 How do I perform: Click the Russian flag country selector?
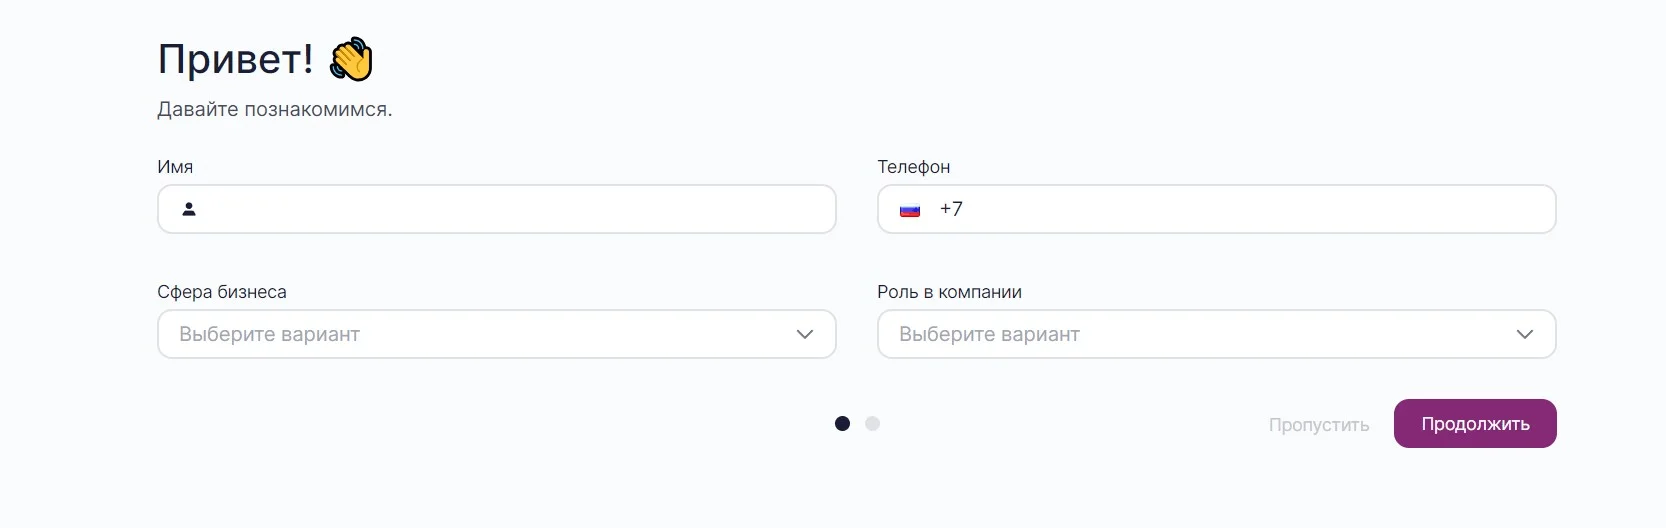coord(910,210)
